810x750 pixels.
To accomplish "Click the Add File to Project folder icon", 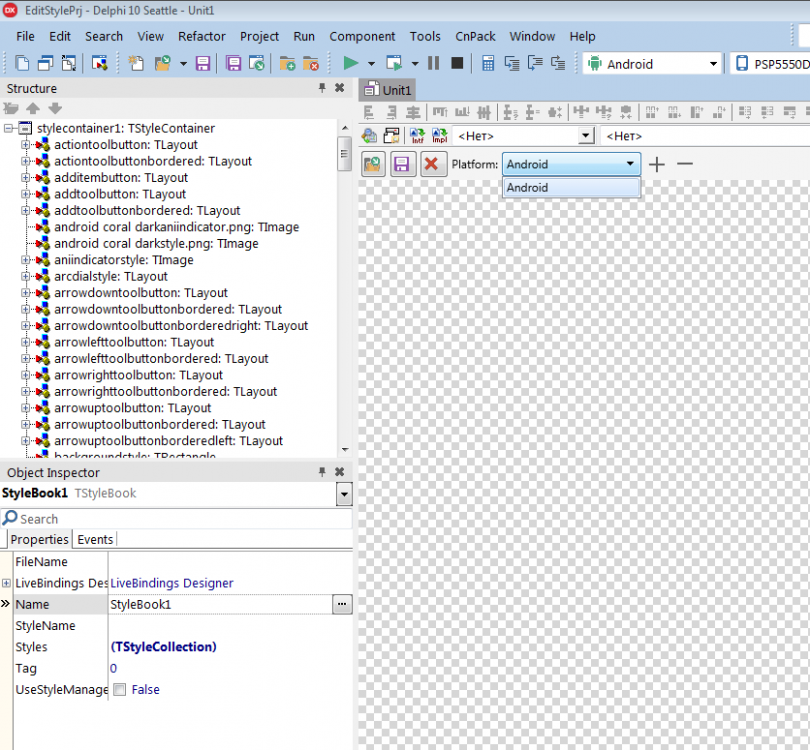I will (x=287, y=63).
